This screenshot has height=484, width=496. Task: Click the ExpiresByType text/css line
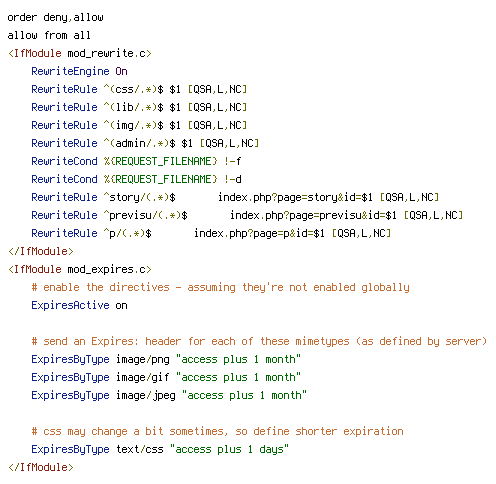point(160,449)
